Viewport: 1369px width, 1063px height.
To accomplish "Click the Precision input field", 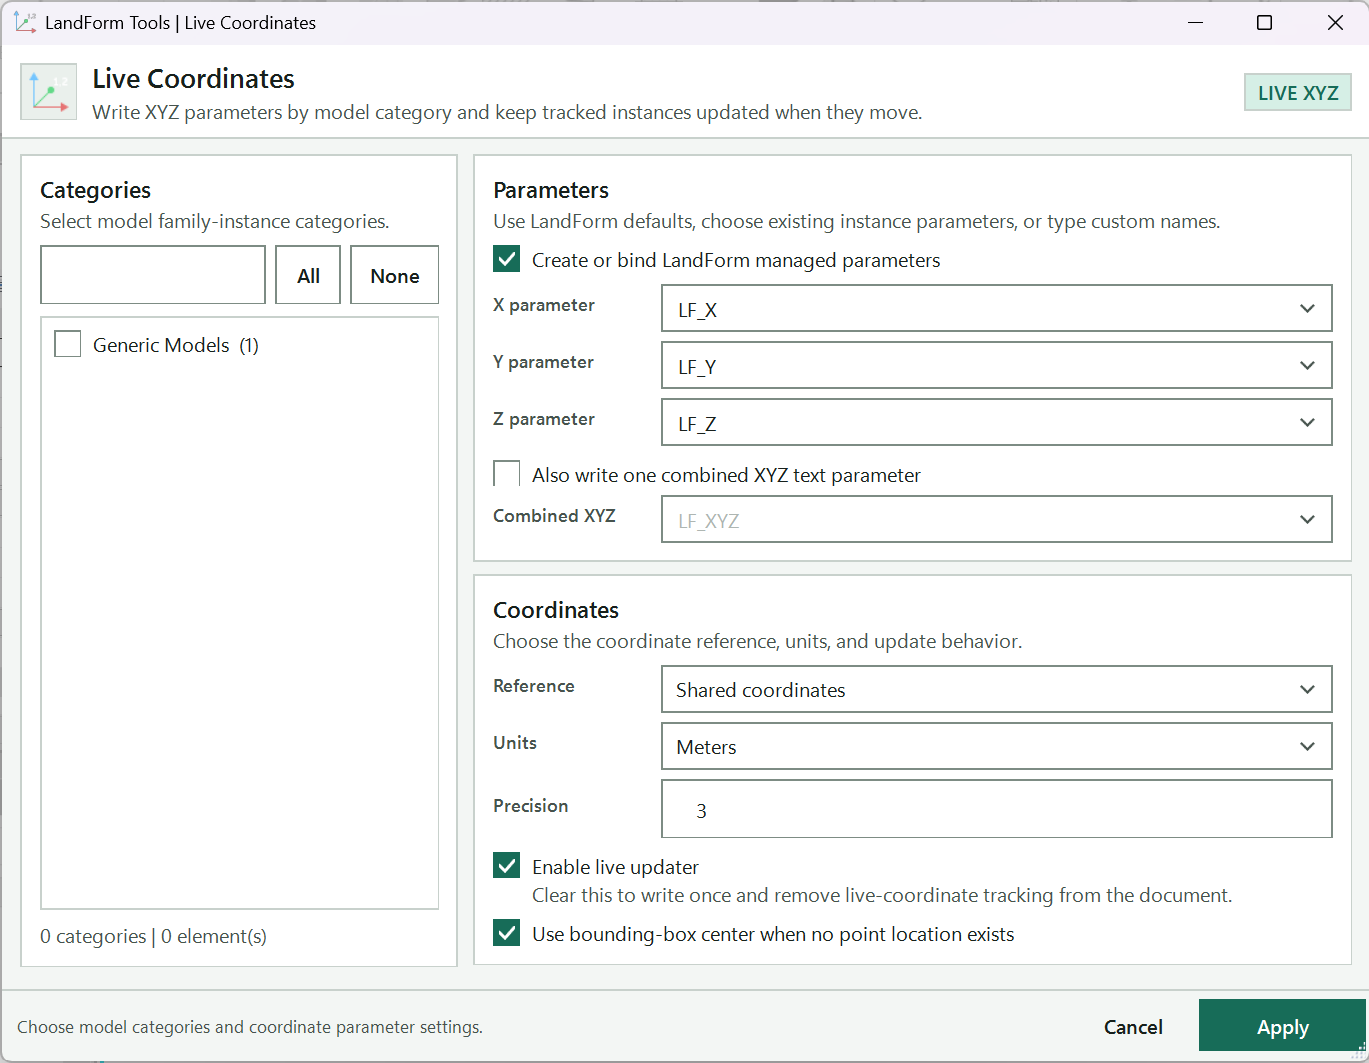I will [x=997, y=809].
